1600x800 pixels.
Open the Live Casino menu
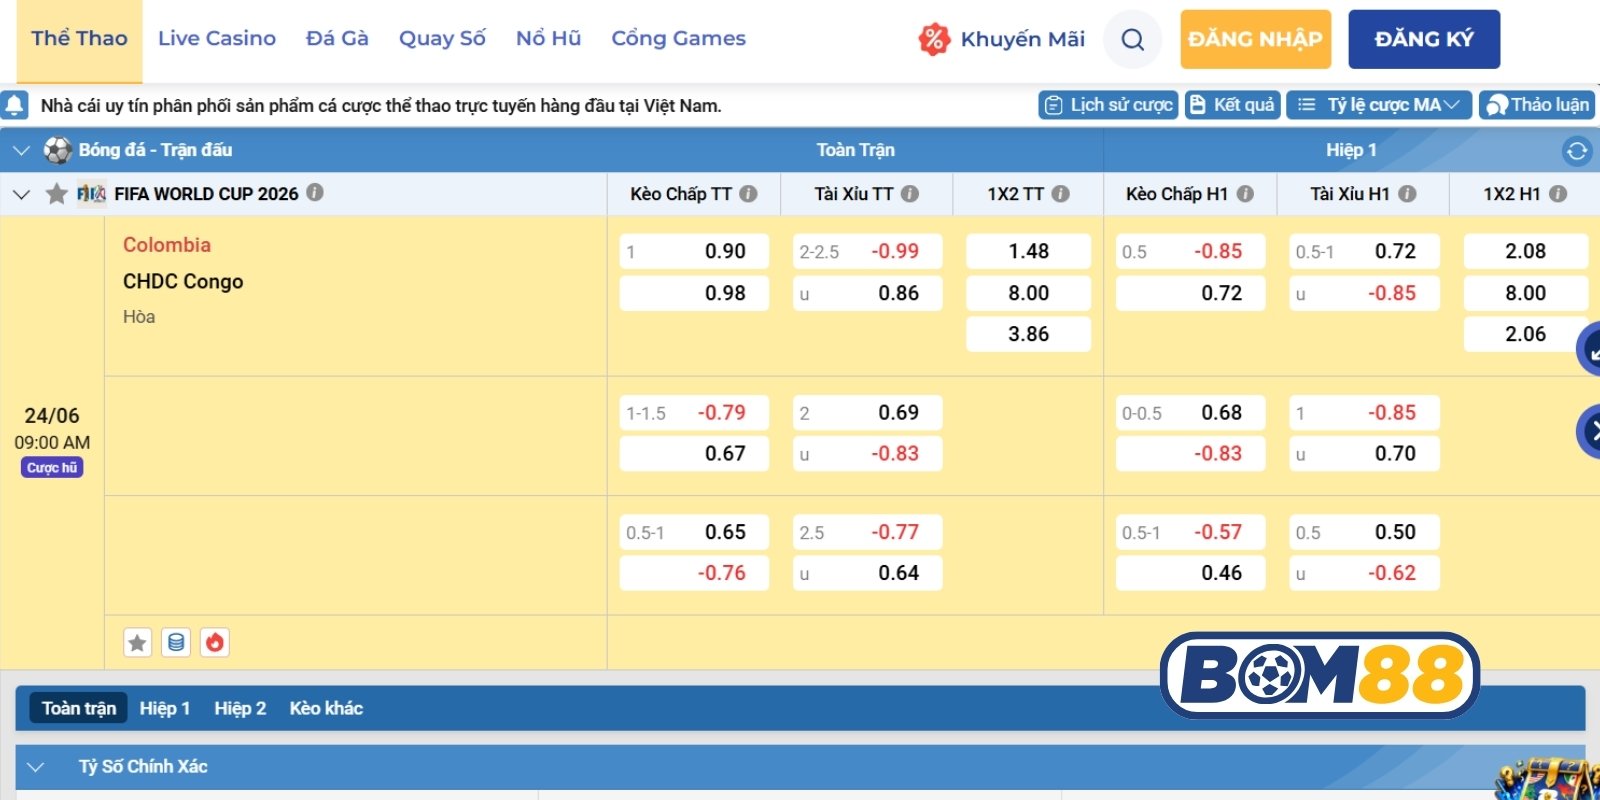click(x=217, y=38)
